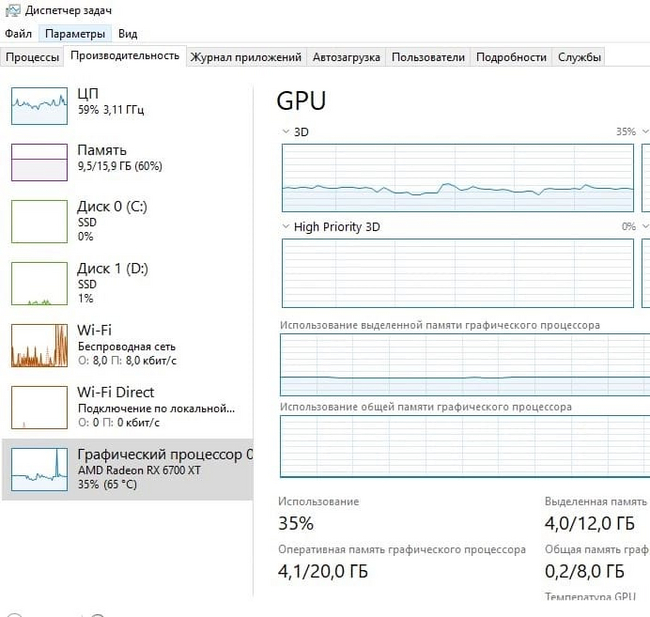Image resolution: width=650 pixels, height=617 pixels.
Task: Select the Wi-Fi Direct graph thumbnail
Action: (39, 407)
